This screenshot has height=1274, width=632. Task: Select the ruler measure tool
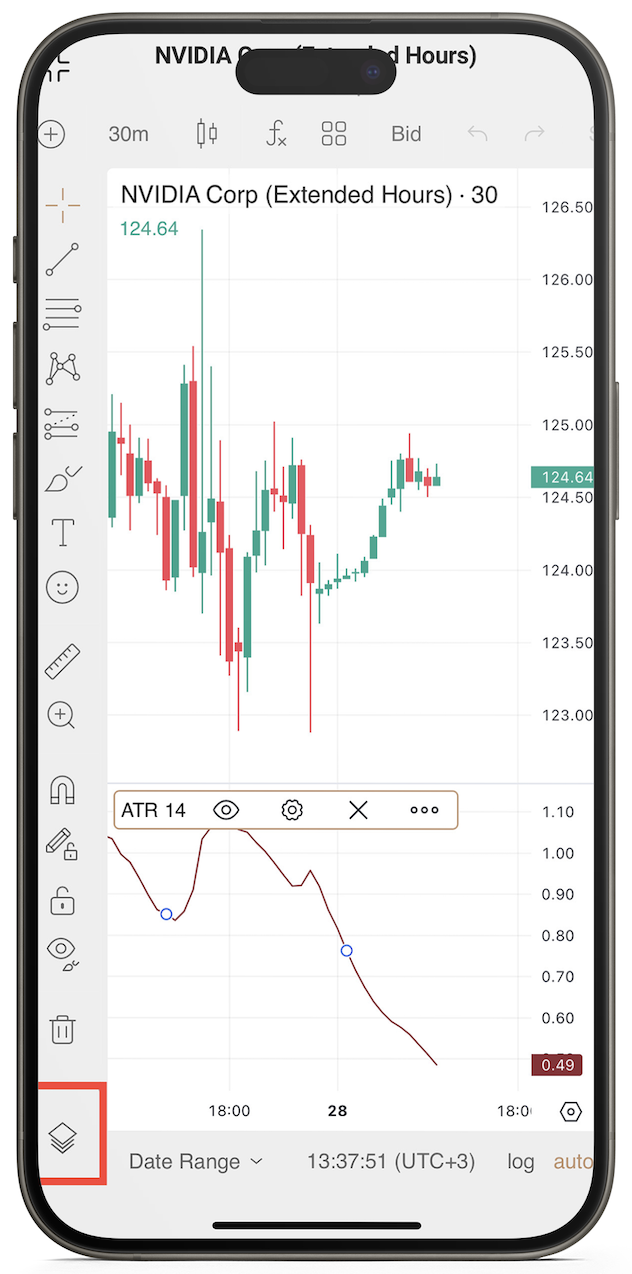(x=62, y=661)
